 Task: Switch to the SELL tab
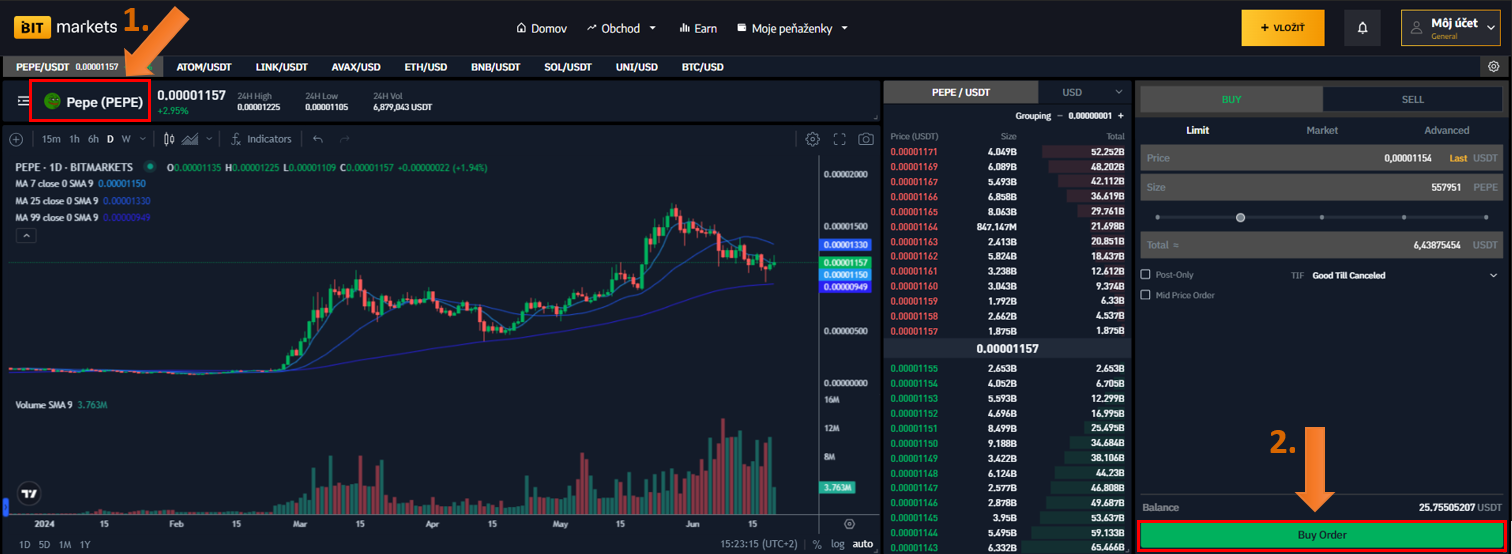pos(1412,99)
